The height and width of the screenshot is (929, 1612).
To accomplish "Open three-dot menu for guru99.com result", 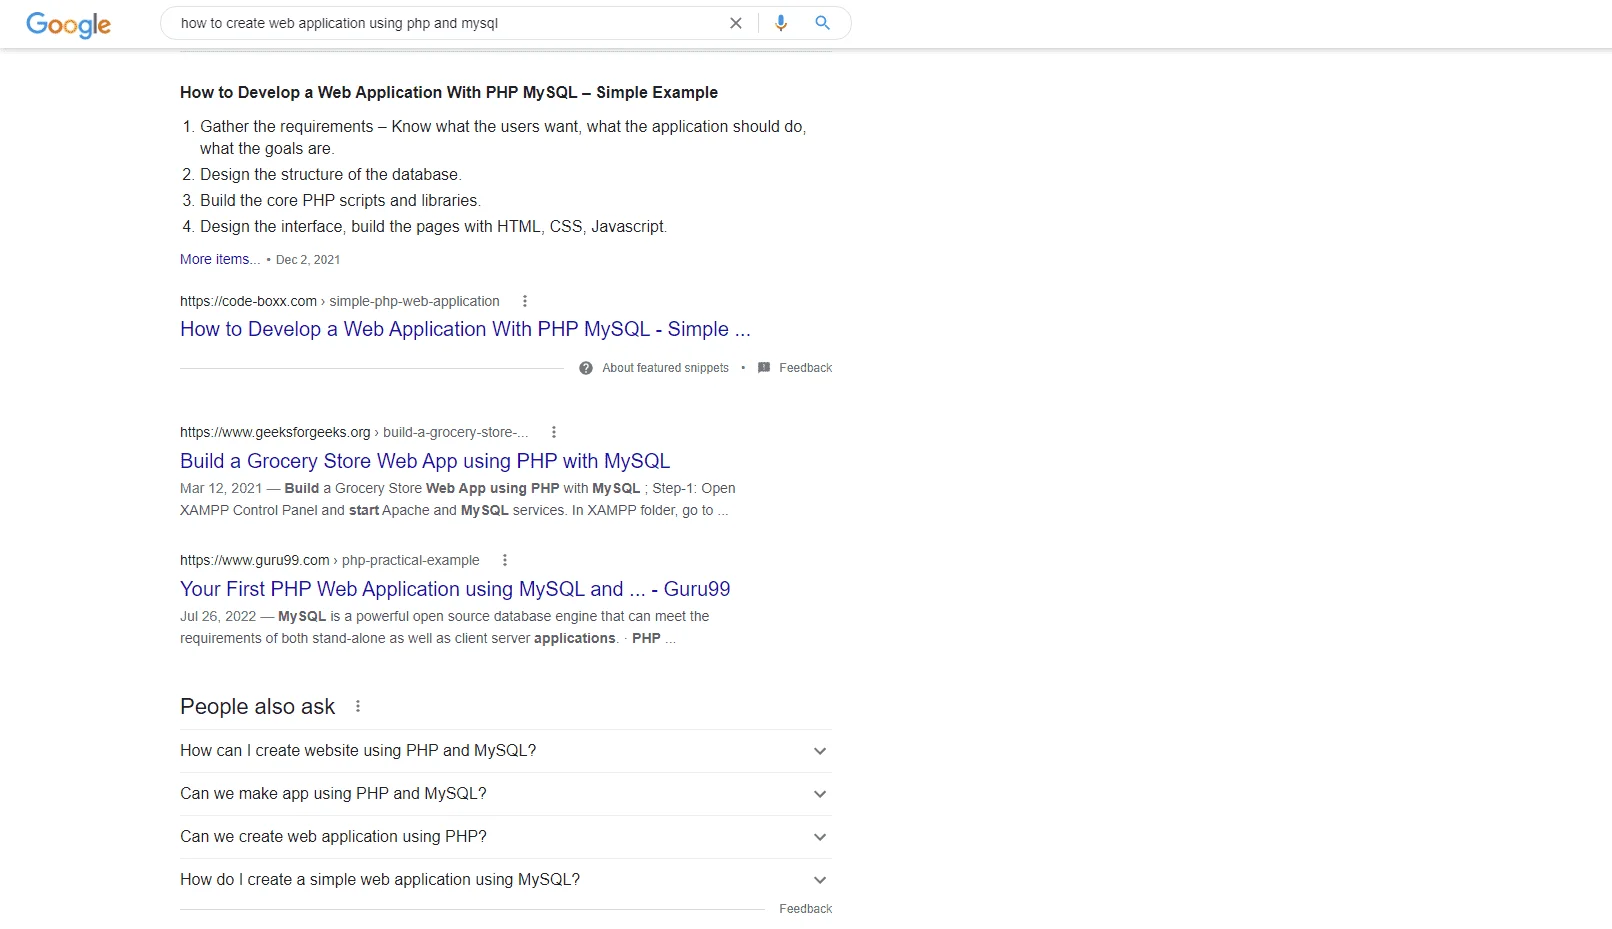I will click(x=505, y=560).
